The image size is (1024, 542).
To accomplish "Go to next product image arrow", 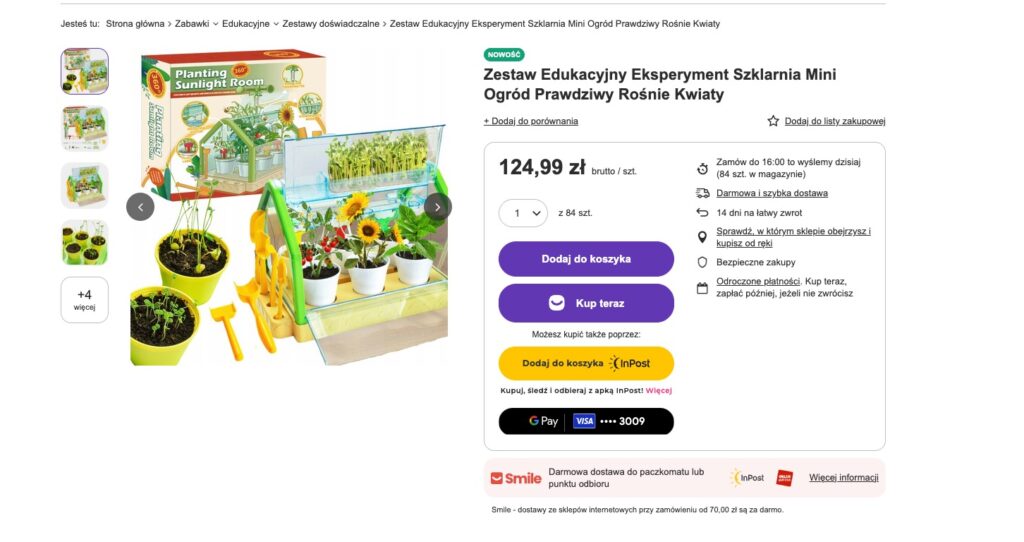I will coord(438,207).
